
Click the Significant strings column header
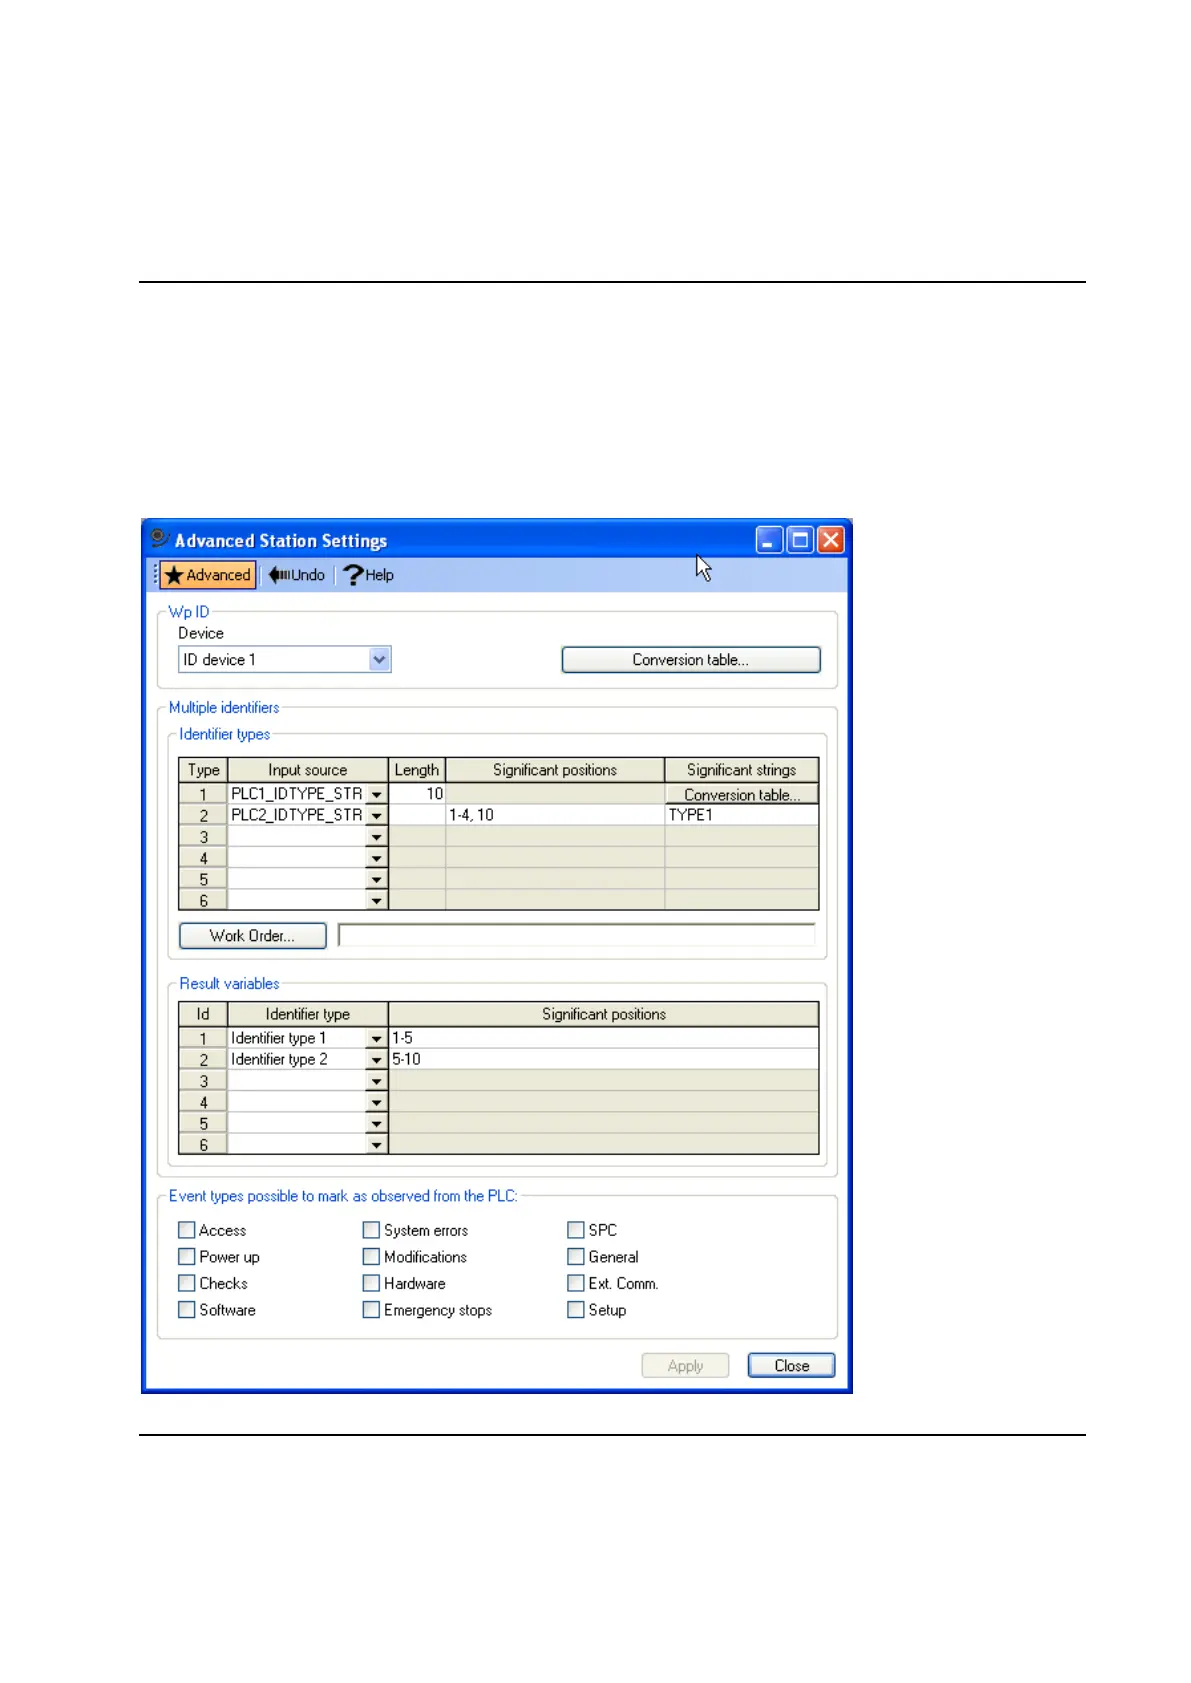pos(741,770)
